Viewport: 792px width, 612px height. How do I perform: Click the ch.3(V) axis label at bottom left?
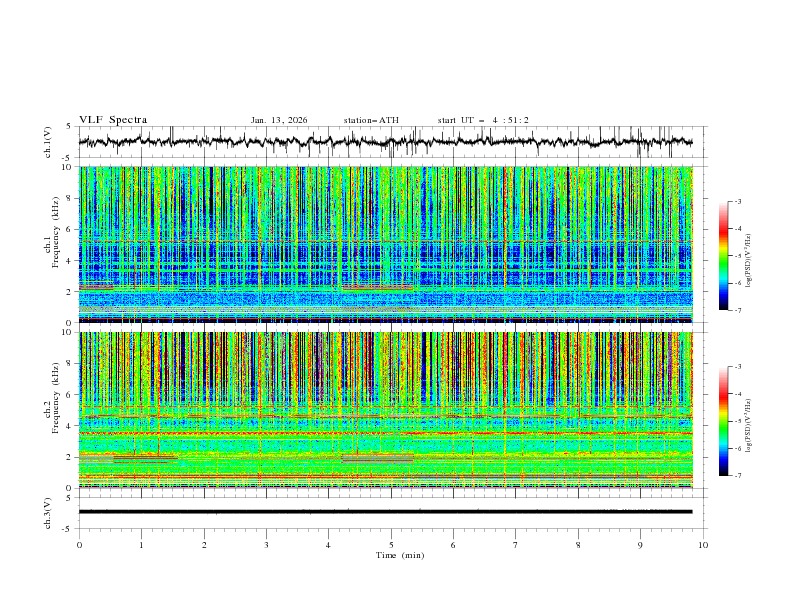point(48,512)
